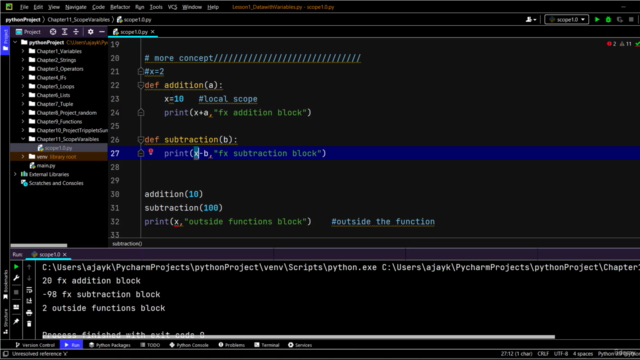Toggle the Structure tool window stripe

(5, 321)
